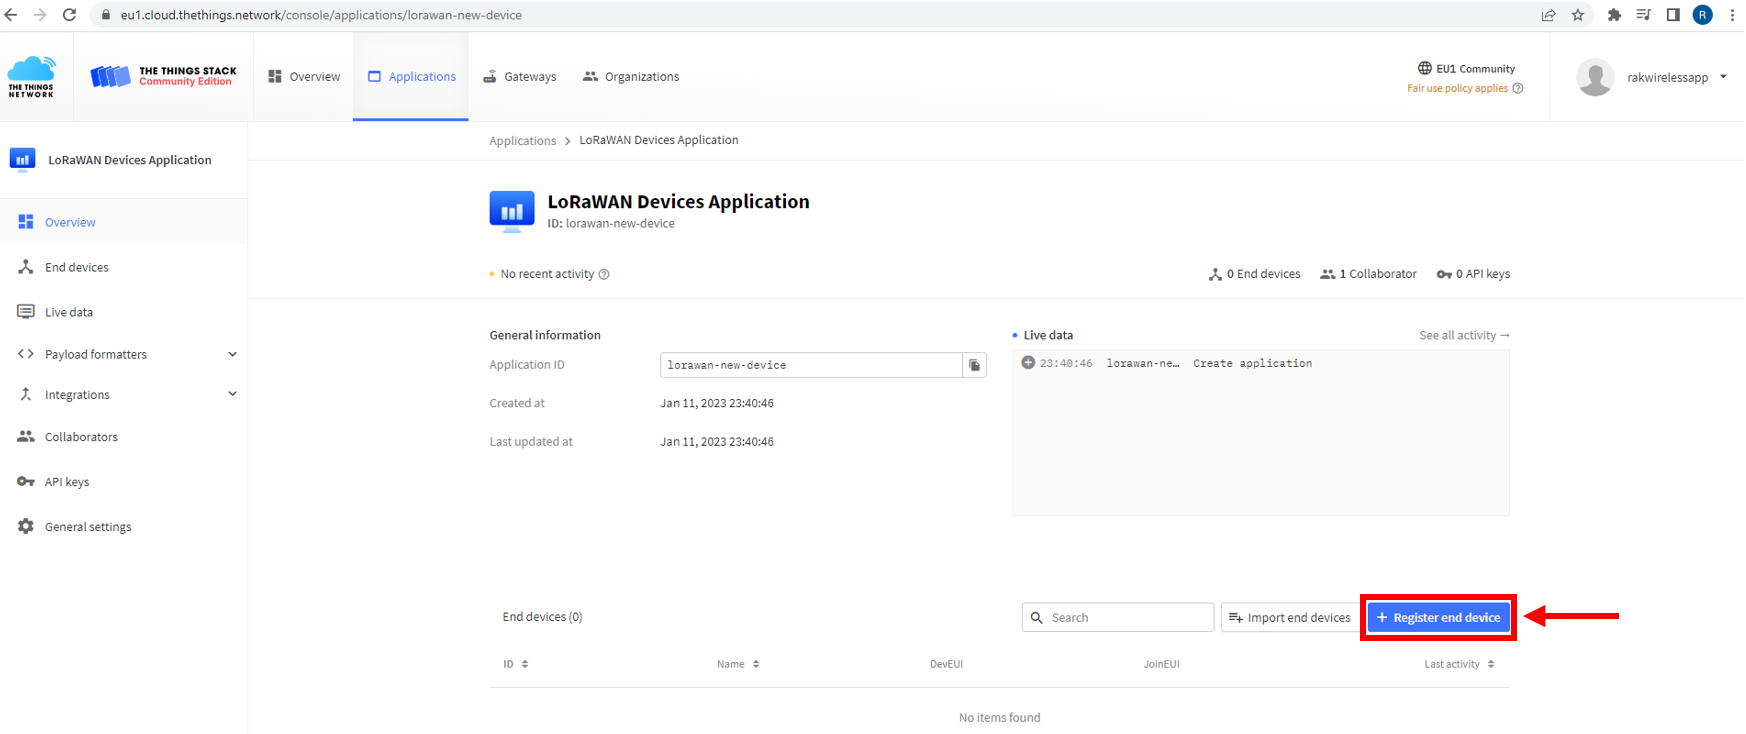This screenshot has width=1746, height=734.
Task: Click Collaborators people icon in sidebar
Action: (26, 436)
